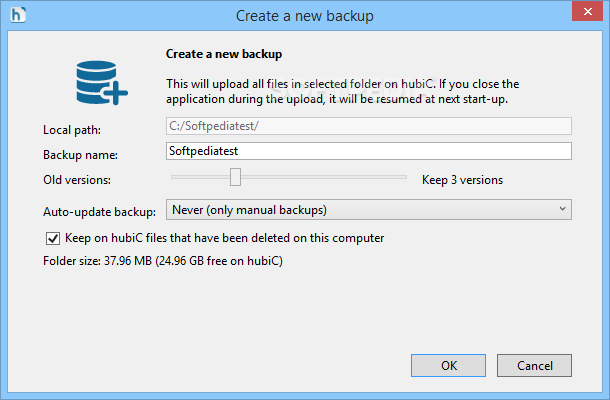The image size is (610, 400).
Task: Focus the Backup name field with Softpediatest
Action: (x=368, y=151)
